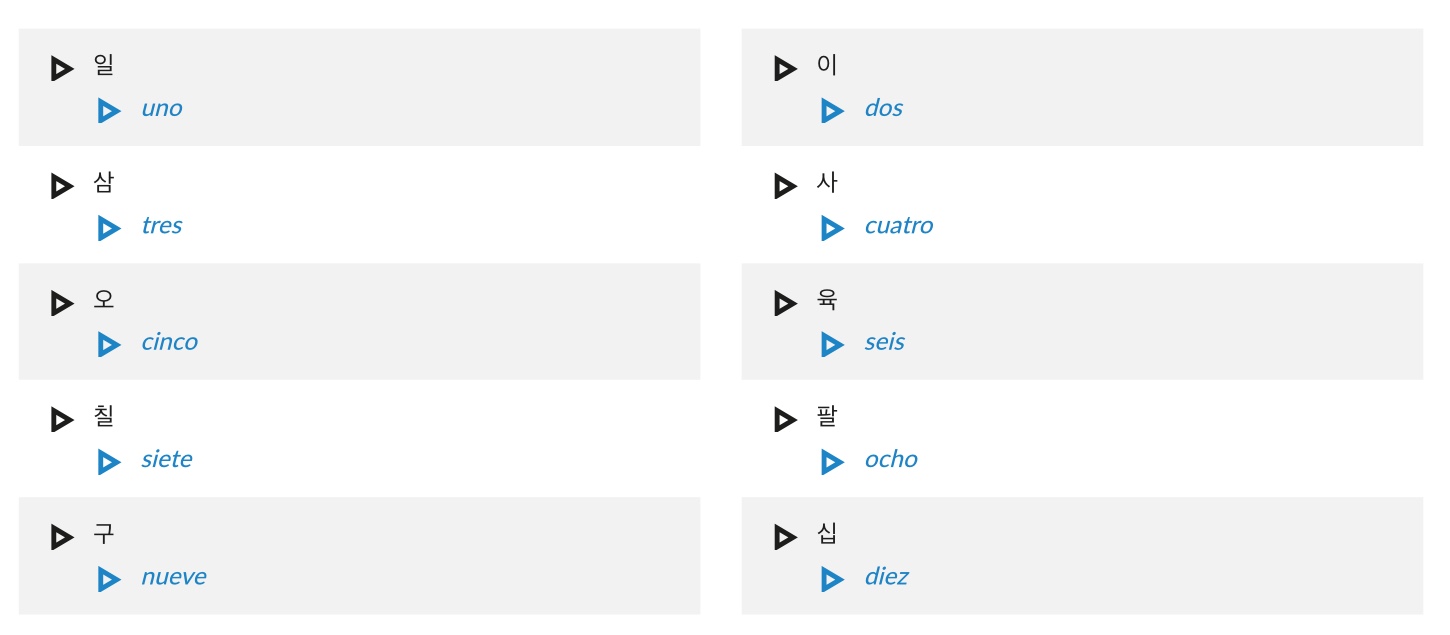
Task: Select the ocho translation link
Action: (891, 459)
